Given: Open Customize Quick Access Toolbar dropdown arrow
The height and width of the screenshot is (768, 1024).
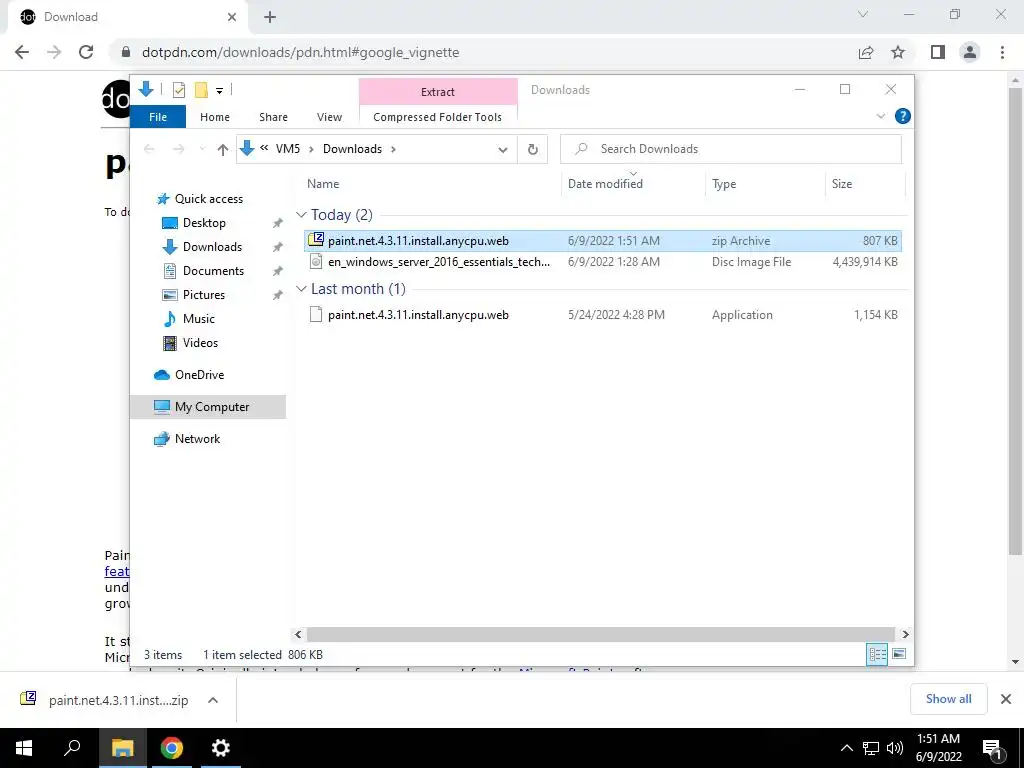Looking at the screenshot, I should click(219, 91).
